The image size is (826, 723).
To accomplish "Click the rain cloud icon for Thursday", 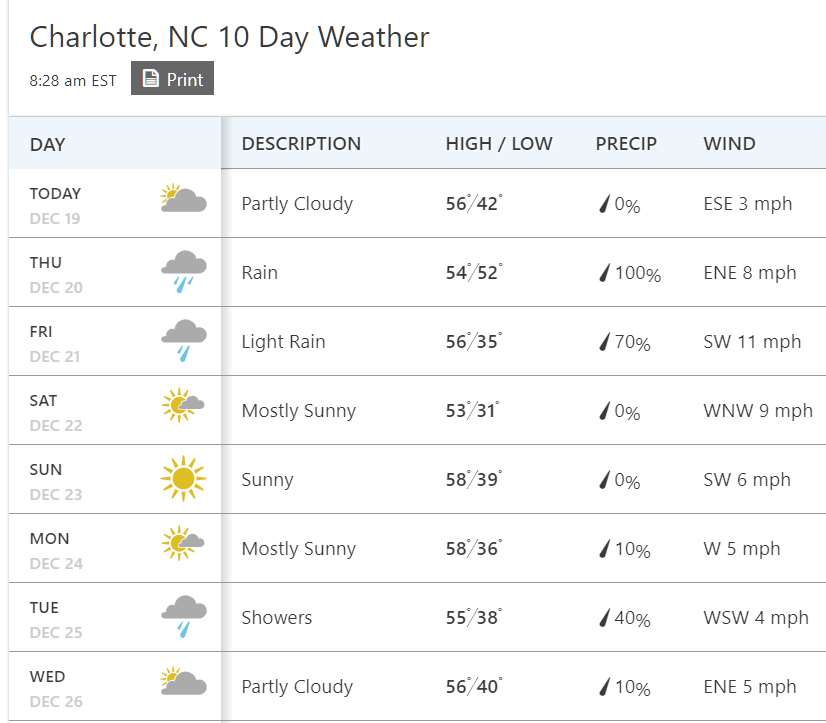I will pyautogui.click(x=183, y=271).
